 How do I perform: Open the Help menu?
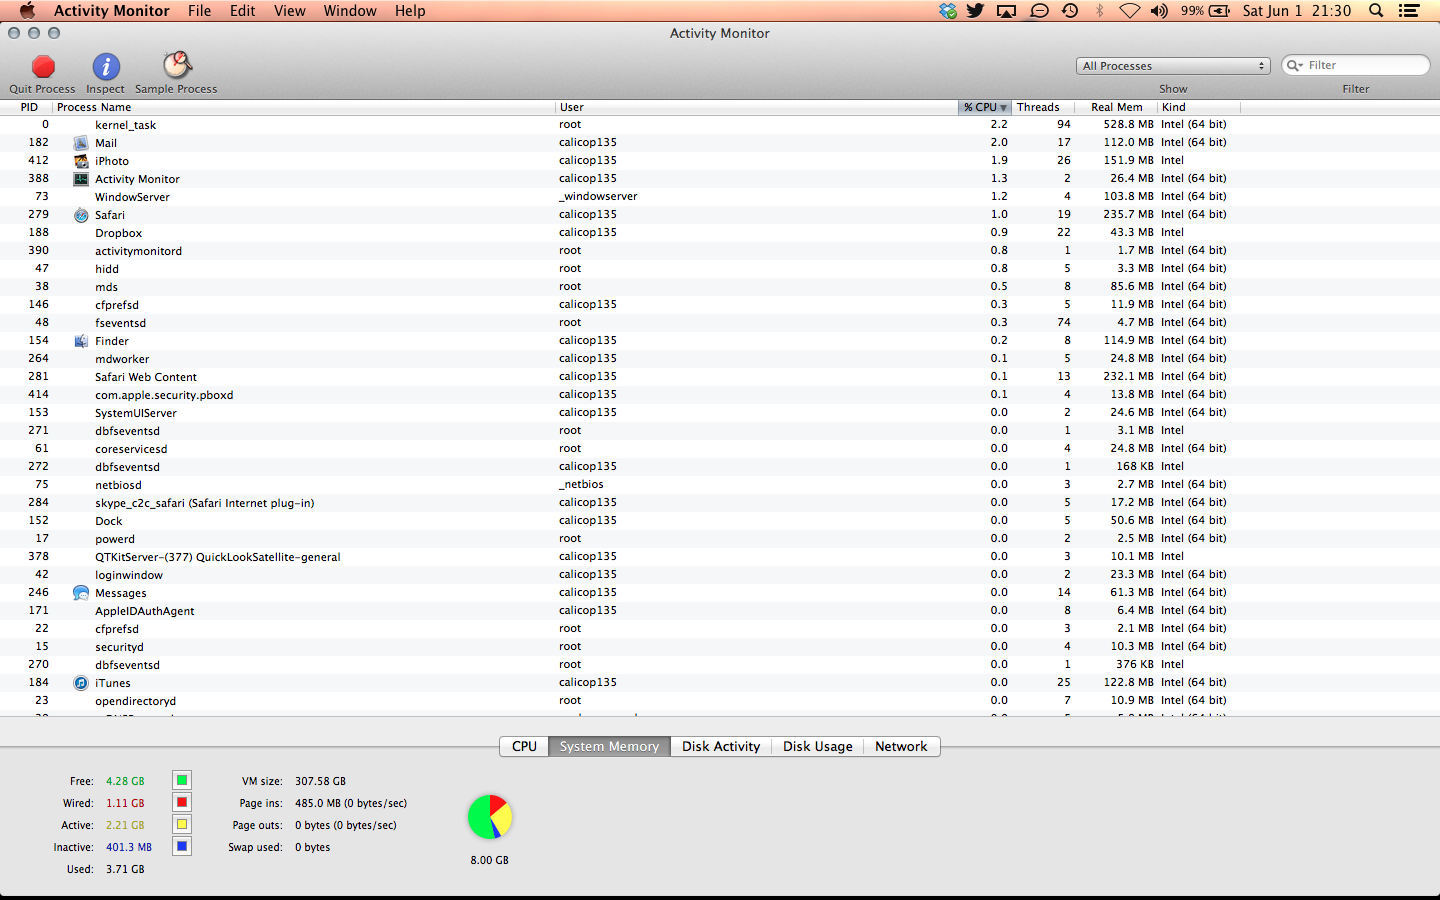coord(410,10)
